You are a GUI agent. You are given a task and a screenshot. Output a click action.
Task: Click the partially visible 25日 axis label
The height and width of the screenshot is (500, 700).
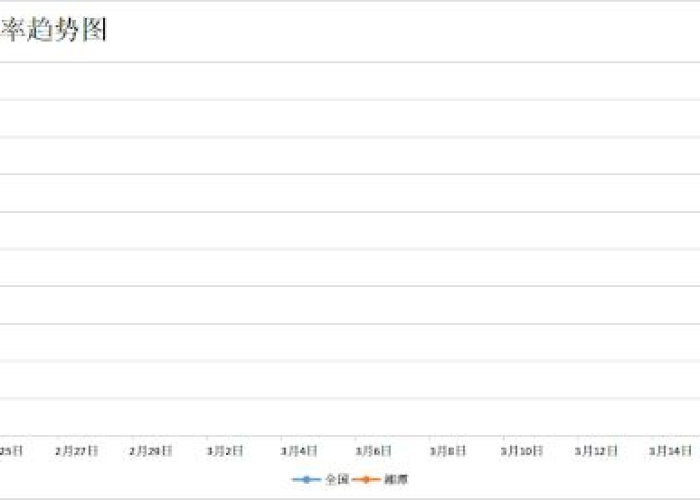click(x=11, y=451)
